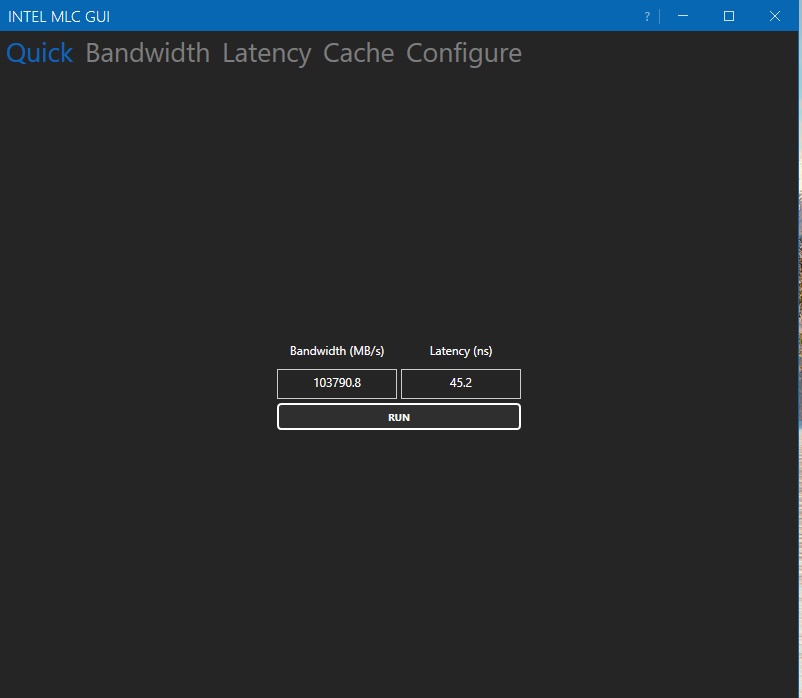Close the INTEL MLC GUI window
The image size is (802, 698).
tap(775, 16)
